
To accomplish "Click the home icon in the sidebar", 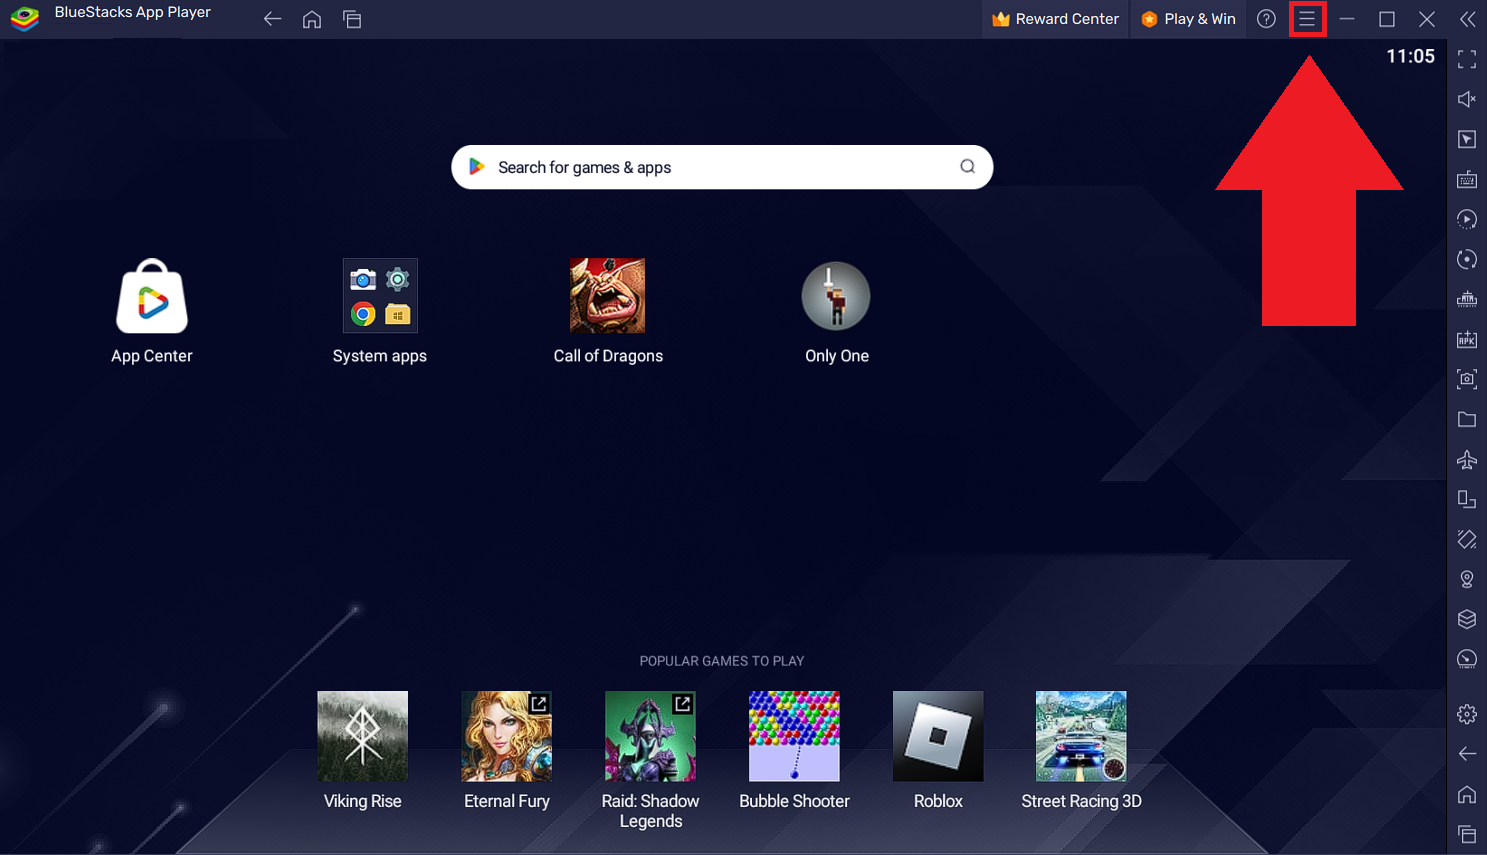I will [x=1467, y=794].
